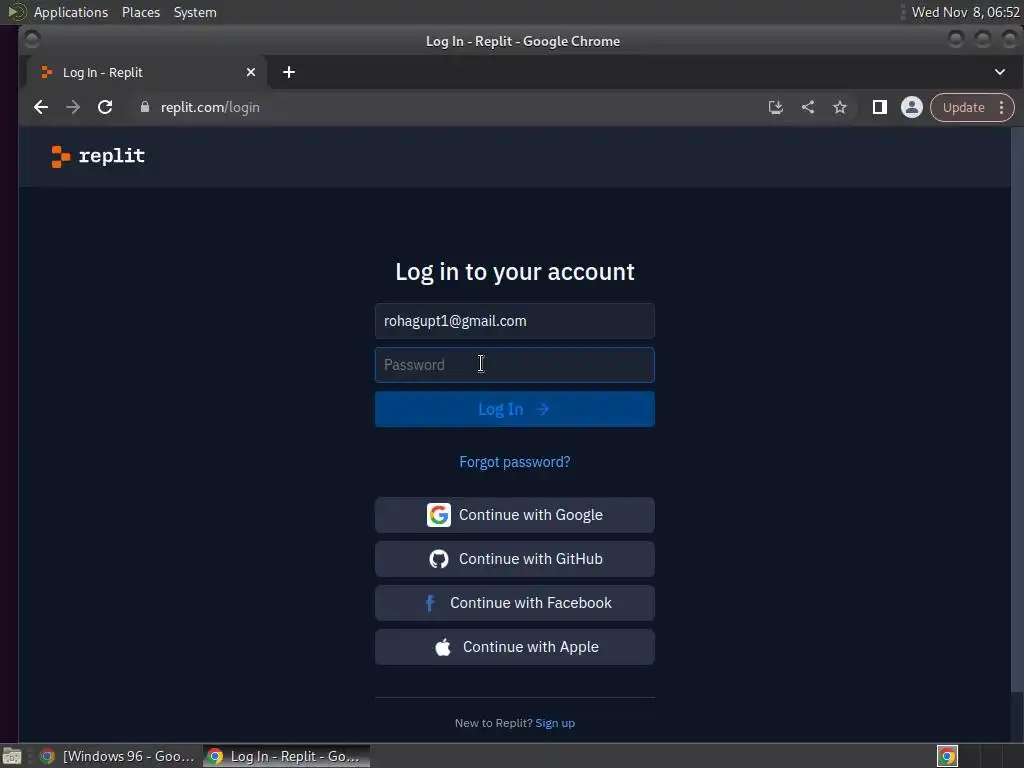Open the Places menu
This screenshot has height=768, width=1024.
(141, 12)
